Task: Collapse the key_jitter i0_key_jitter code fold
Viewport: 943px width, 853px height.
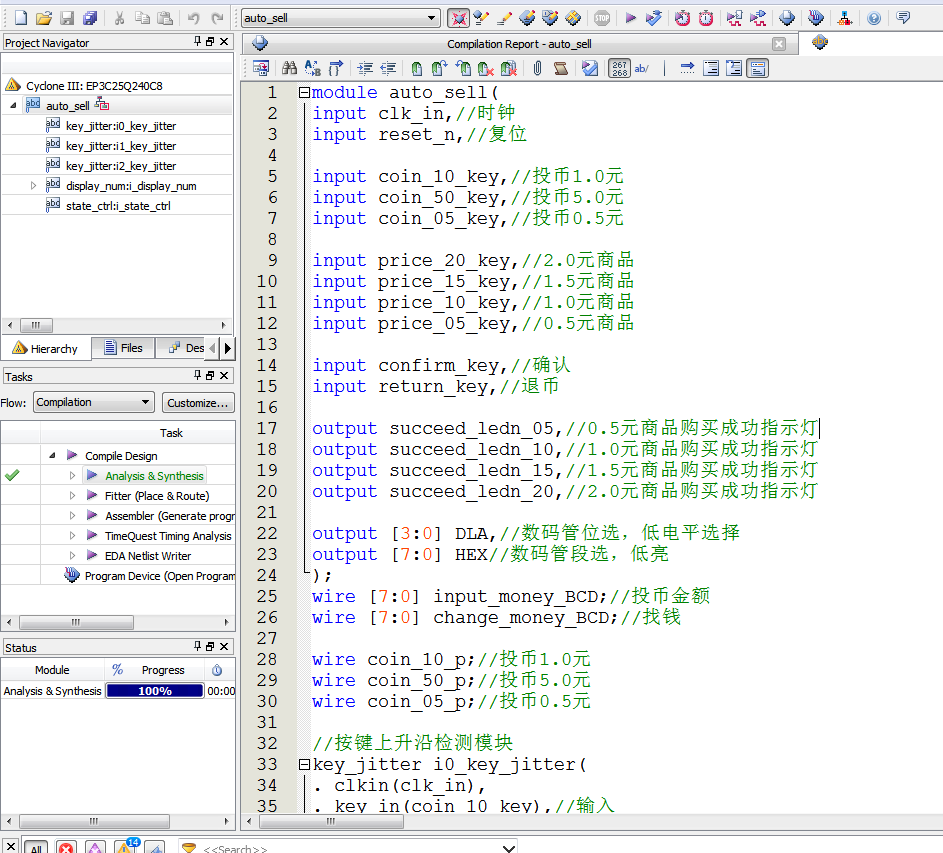Action: [304, 765]
